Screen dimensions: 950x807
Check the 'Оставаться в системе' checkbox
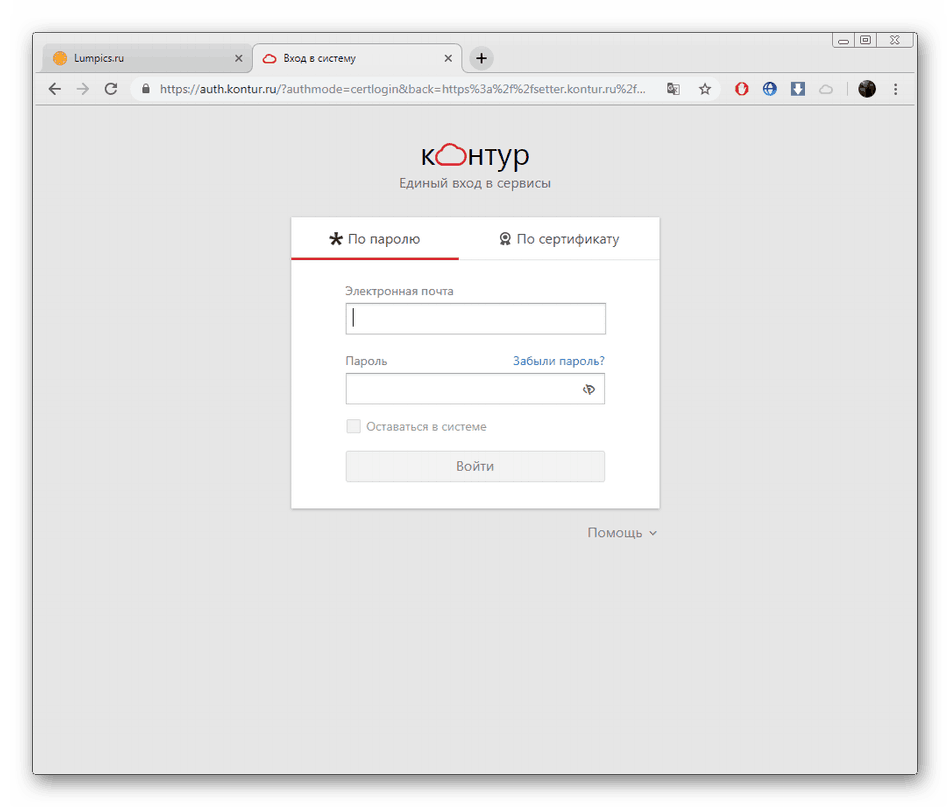pos(353,427)
